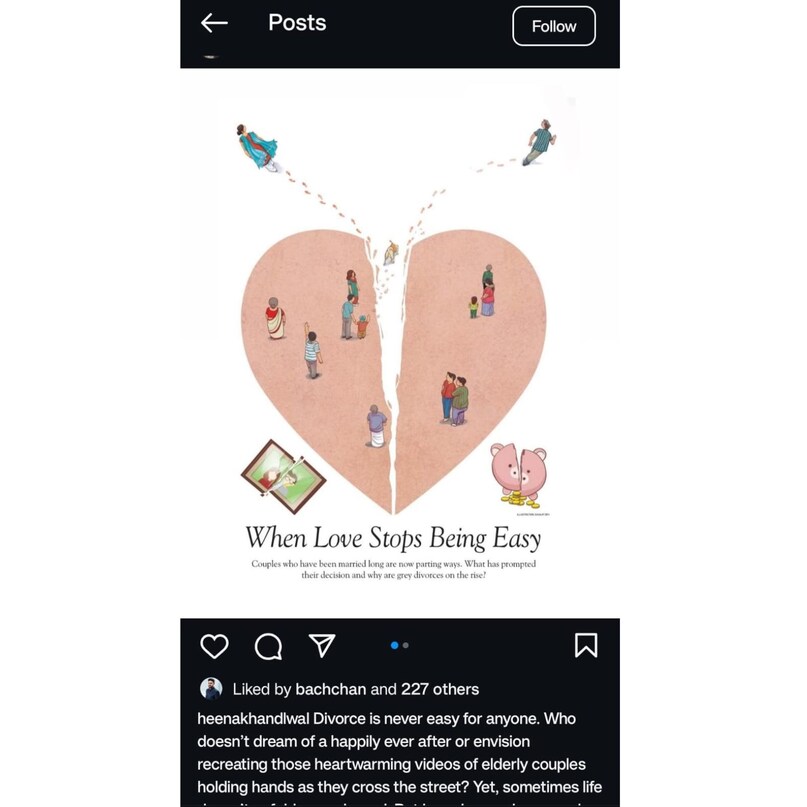Open comments via speech bubble icon
The width and height of the screenshot is (807, 807).
point(268,646)
